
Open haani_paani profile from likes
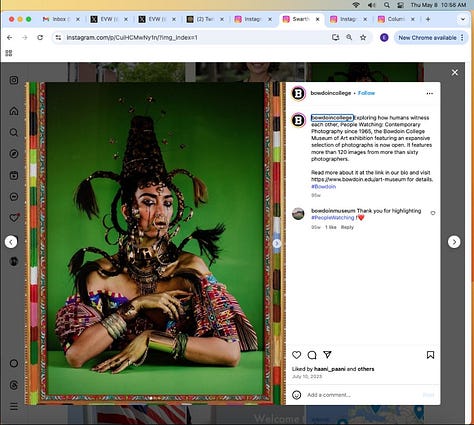[x=329, y=369]
